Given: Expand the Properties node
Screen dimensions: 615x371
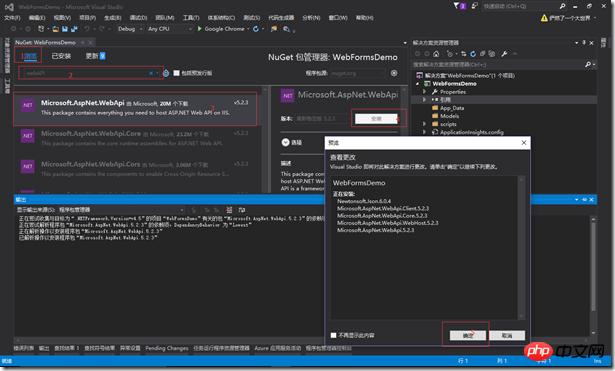Looking at the screenshot, I should pyautogui.click(x=424, y=92).
